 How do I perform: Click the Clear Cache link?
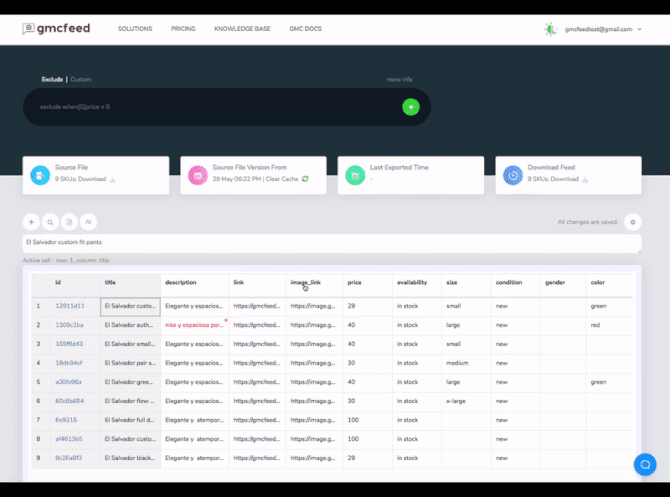282,179
